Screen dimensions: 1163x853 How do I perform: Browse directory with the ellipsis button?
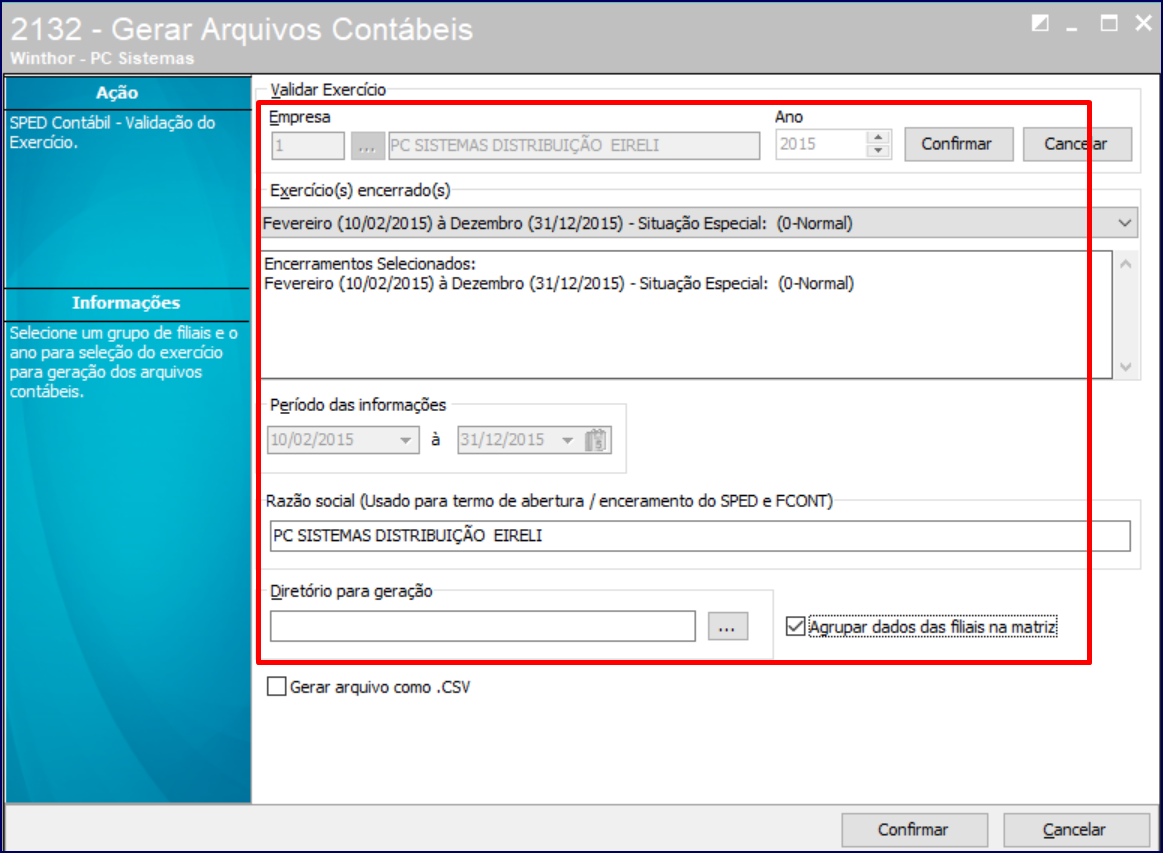point(728,626)
